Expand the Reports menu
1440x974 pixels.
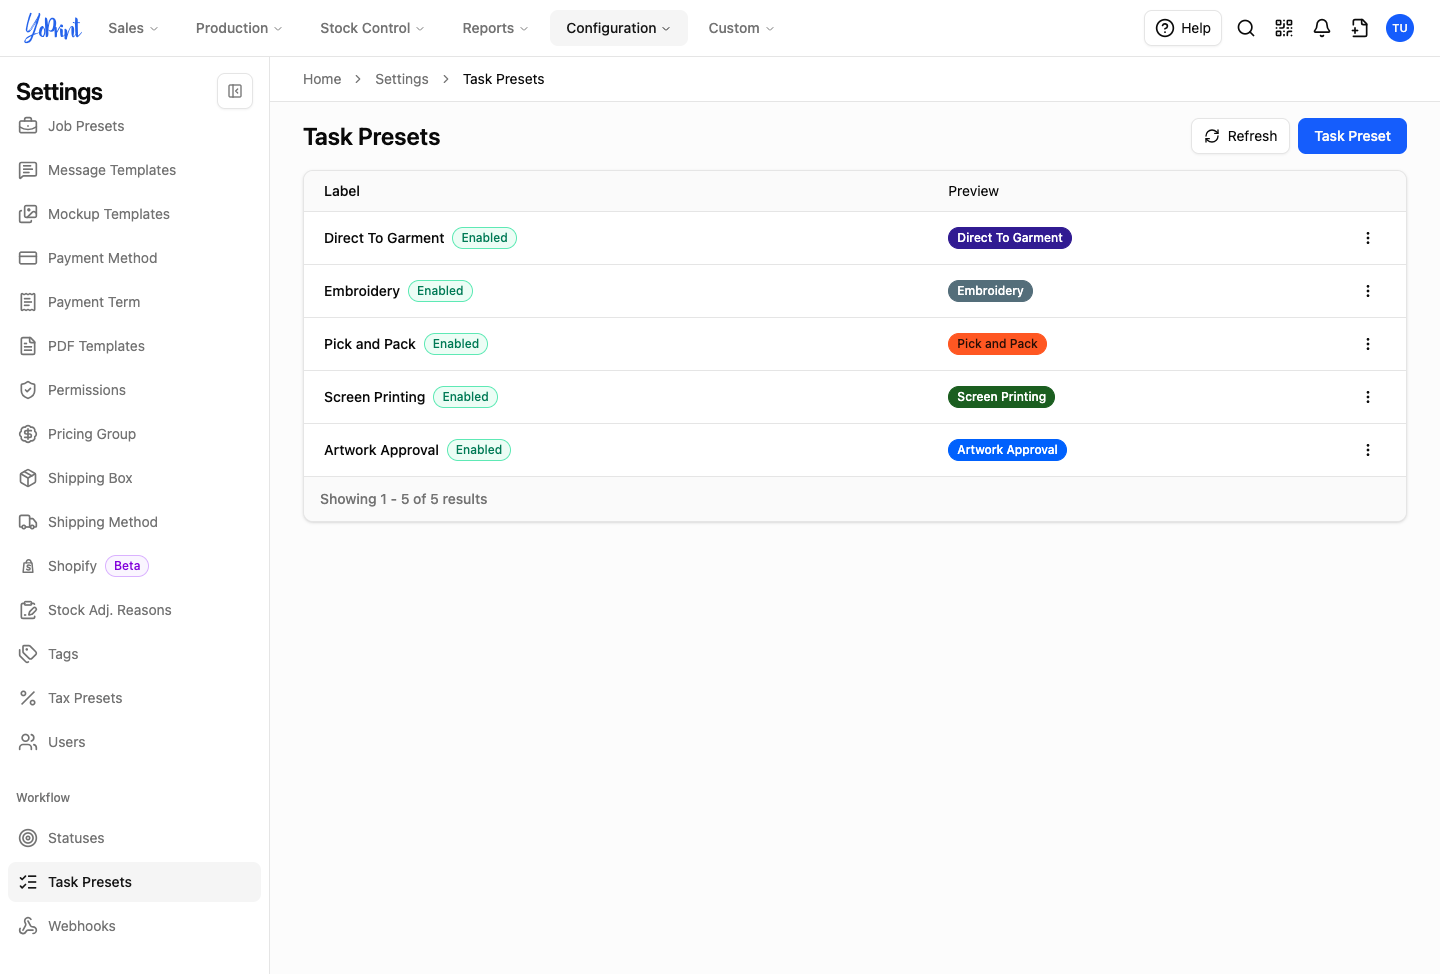[x=495, y=28]
